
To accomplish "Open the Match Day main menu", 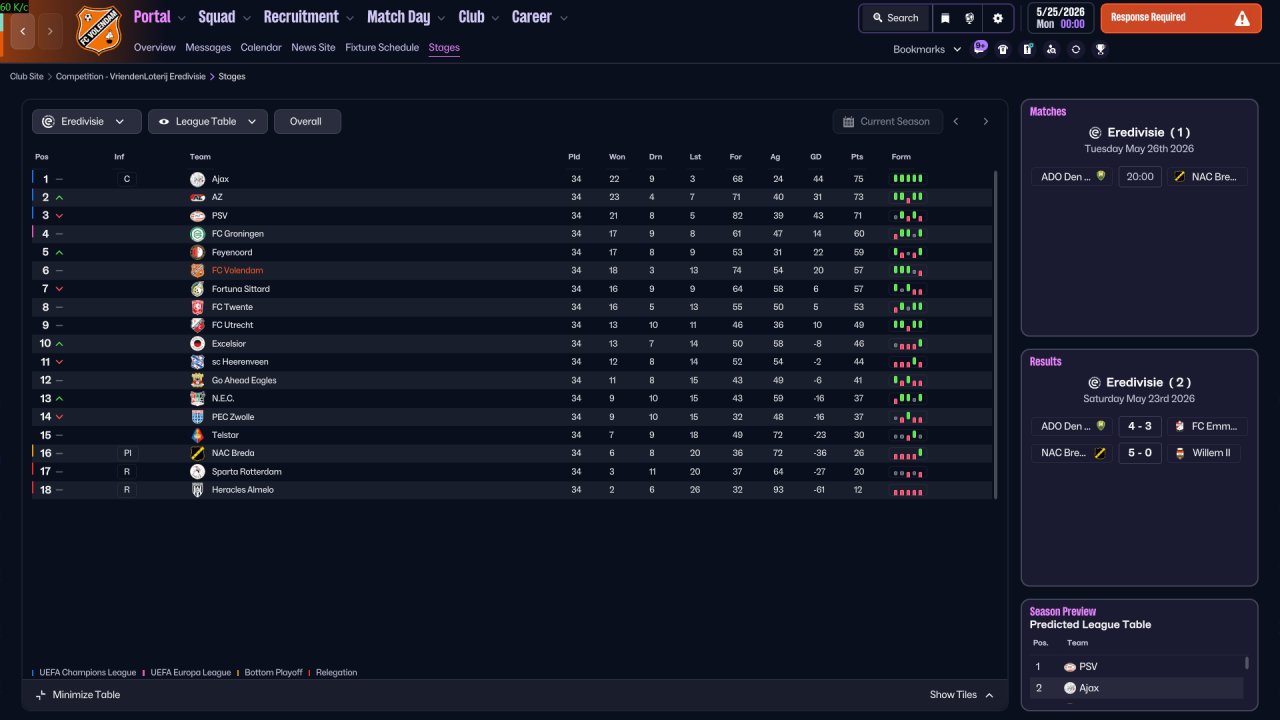I will tap(406, 17).
